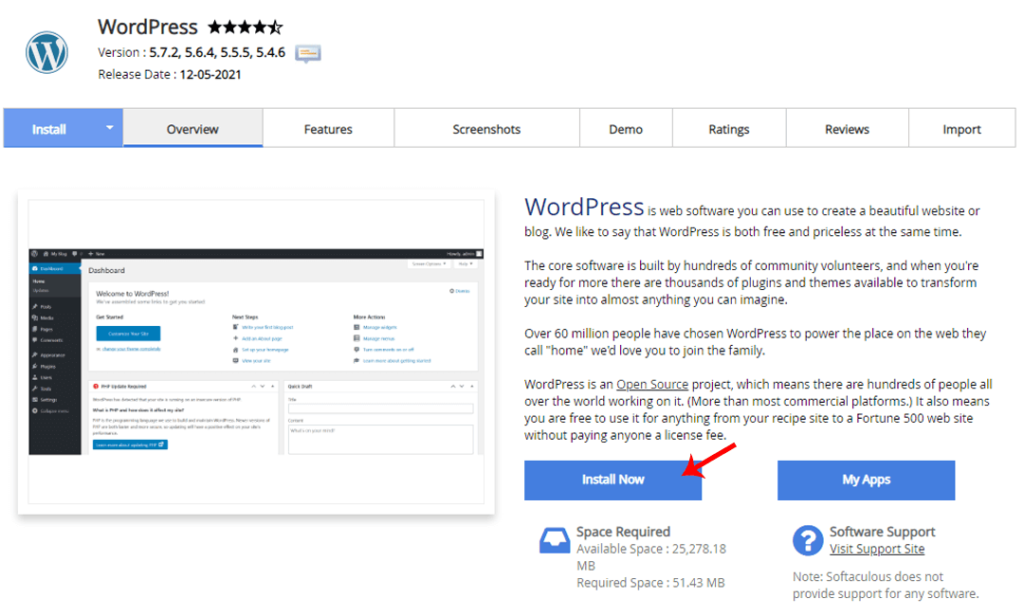
Task: Go to the Screenshots tab
Action: click(x=487, y=129)
